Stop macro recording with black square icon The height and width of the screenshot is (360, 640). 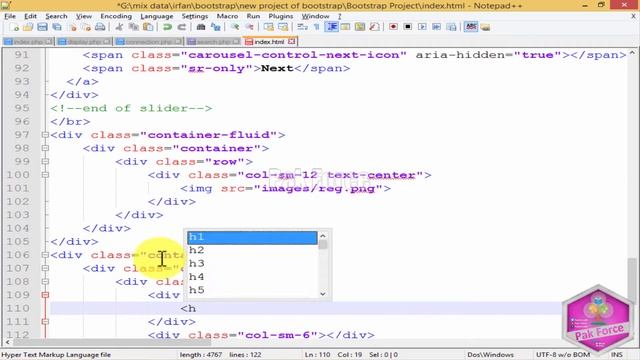point(407,27)
